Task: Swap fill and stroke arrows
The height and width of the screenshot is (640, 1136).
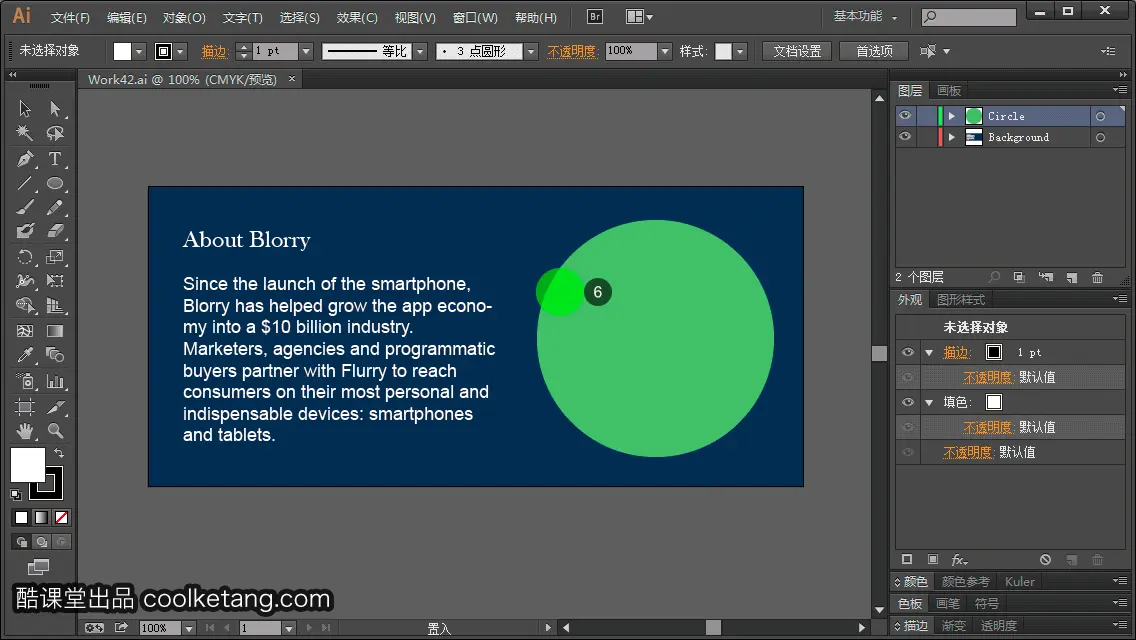Action: (59, 453)
